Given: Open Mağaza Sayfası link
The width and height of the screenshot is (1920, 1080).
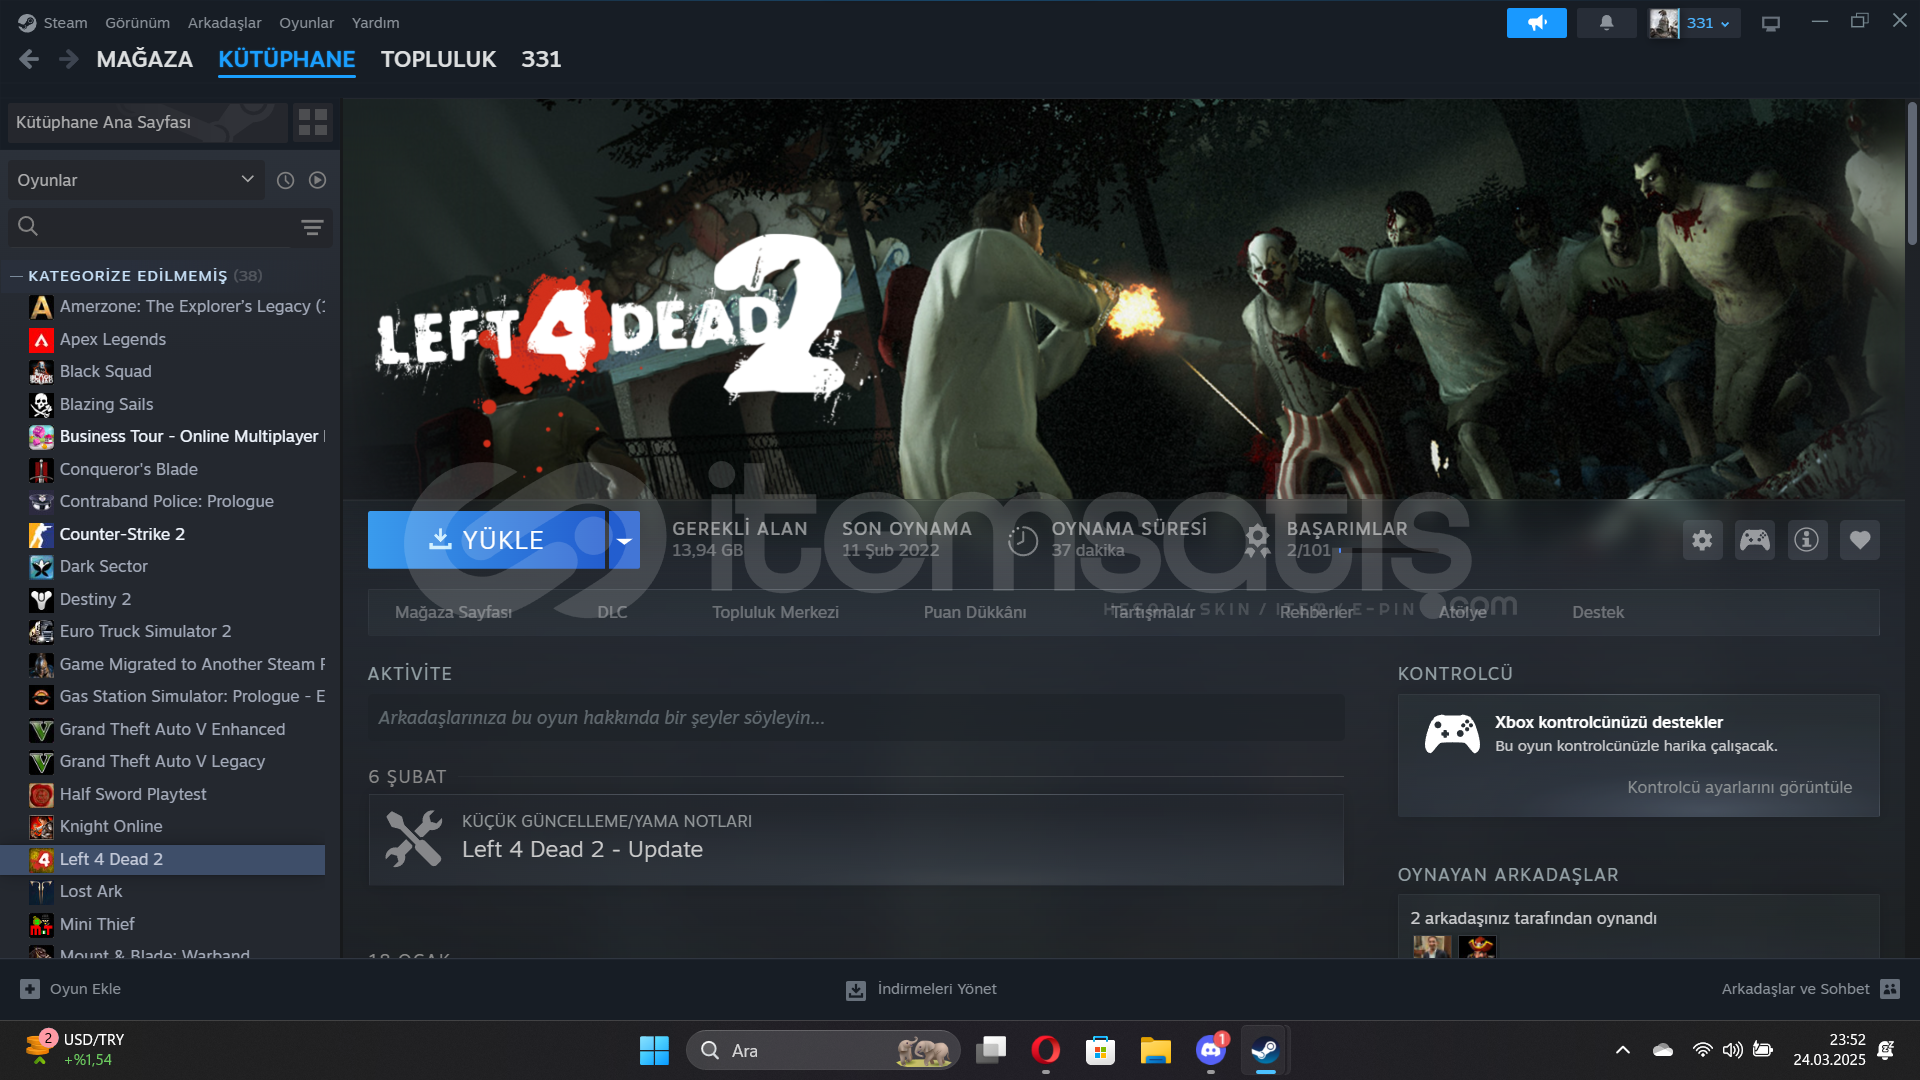Looking at the screenshot, I should (x=453, y=612).
